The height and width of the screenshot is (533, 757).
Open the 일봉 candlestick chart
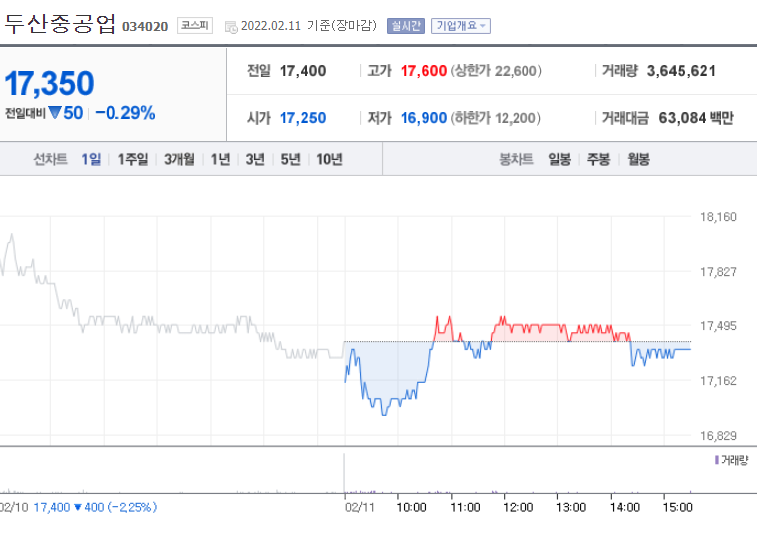(560, 159)
